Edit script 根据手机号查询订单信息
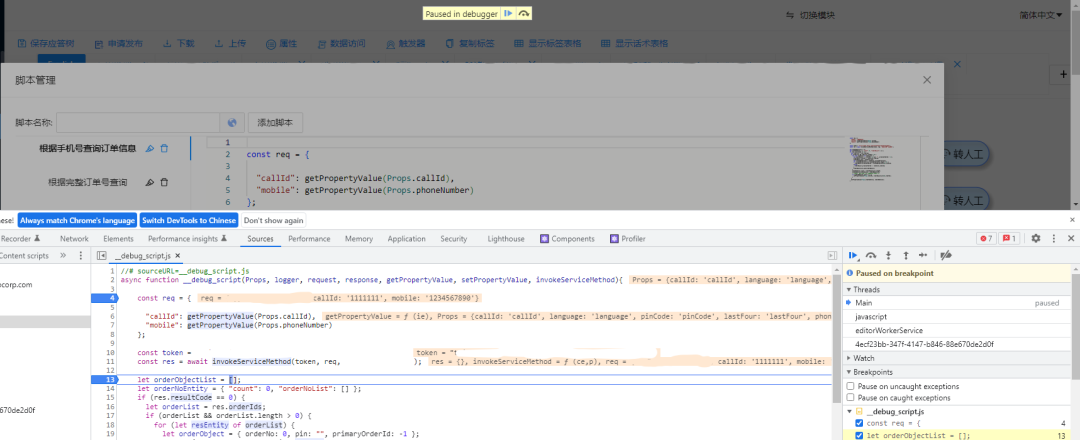This screenshot has width=1080, height=440. tap(149, 148)
